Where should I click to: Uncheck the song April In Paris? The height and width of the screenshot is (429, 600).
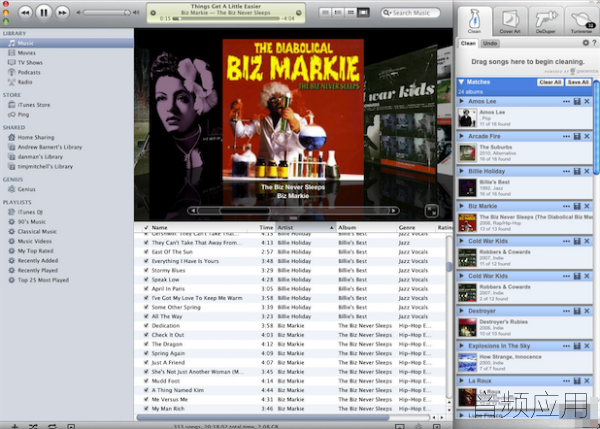tap(146, 289)
